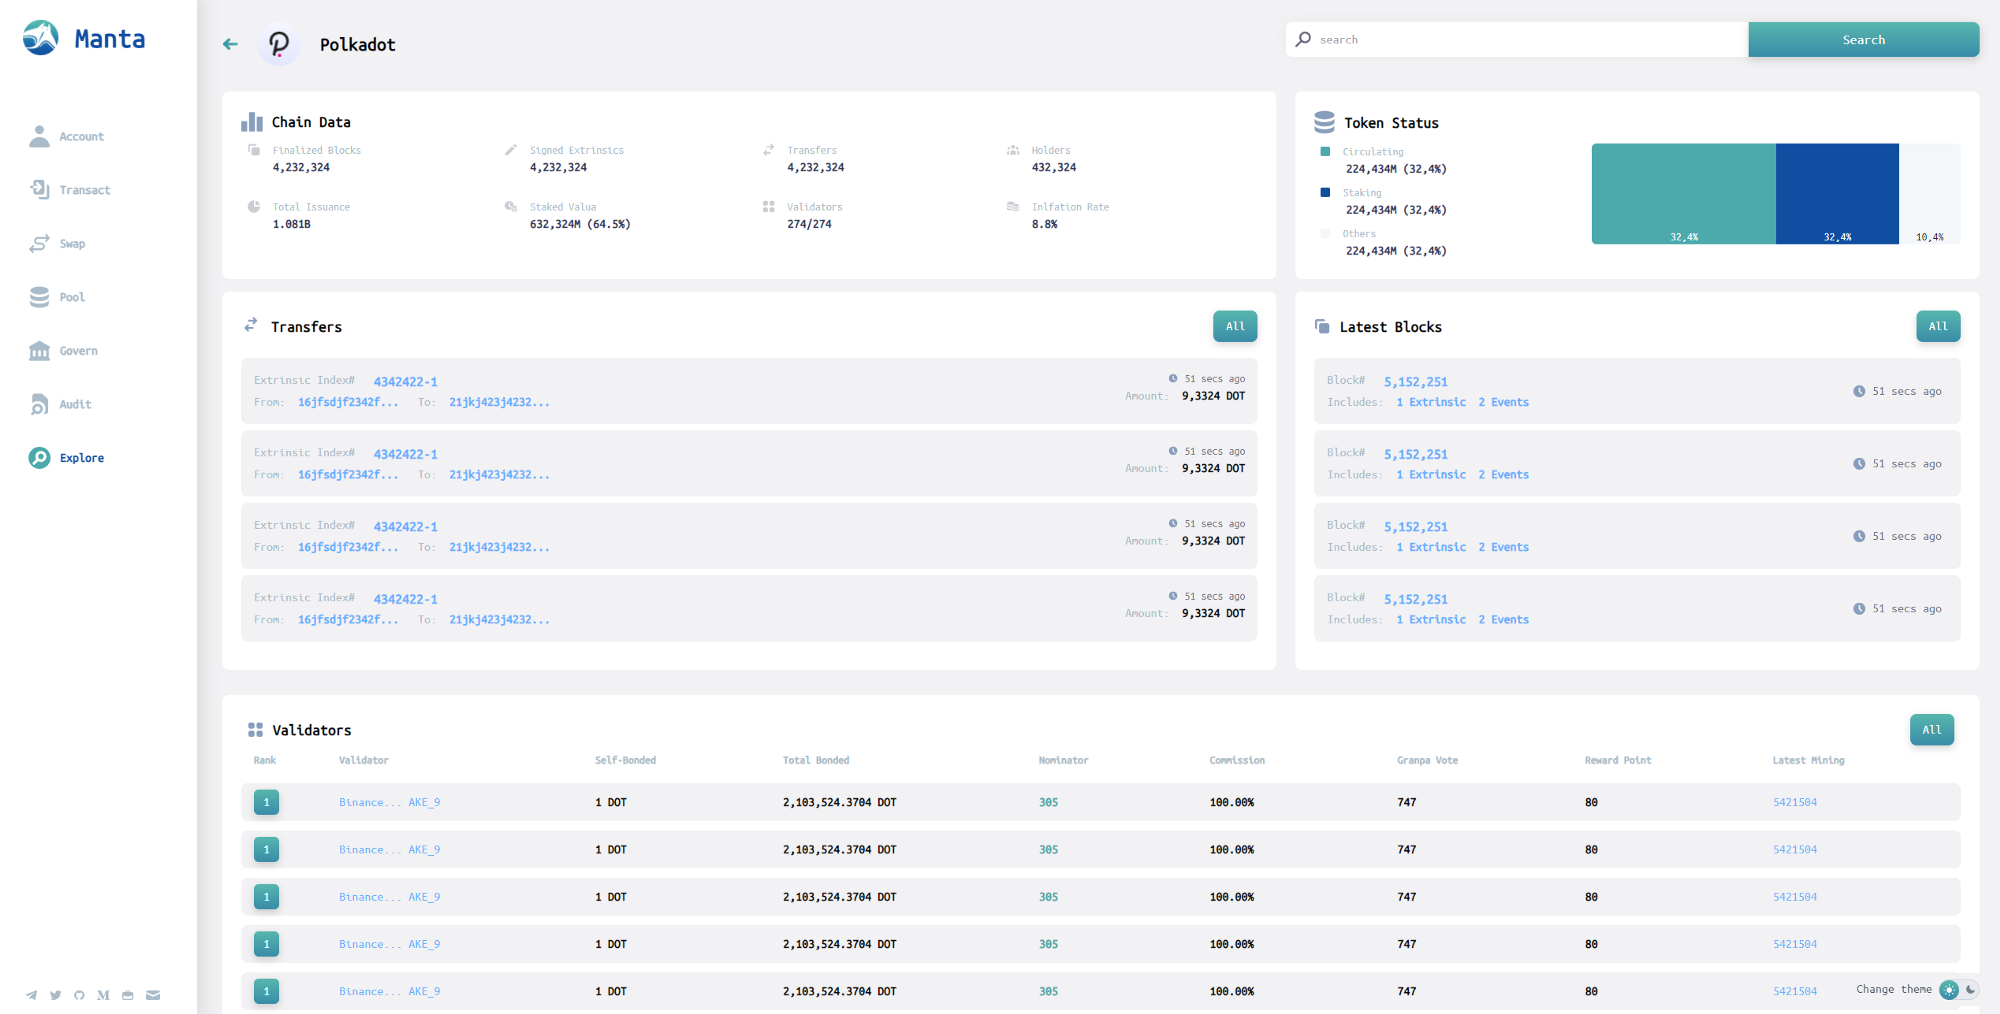Go to Transact in the sidebar
This screenshot has height=1014, width=2000.
click(69, 190)
